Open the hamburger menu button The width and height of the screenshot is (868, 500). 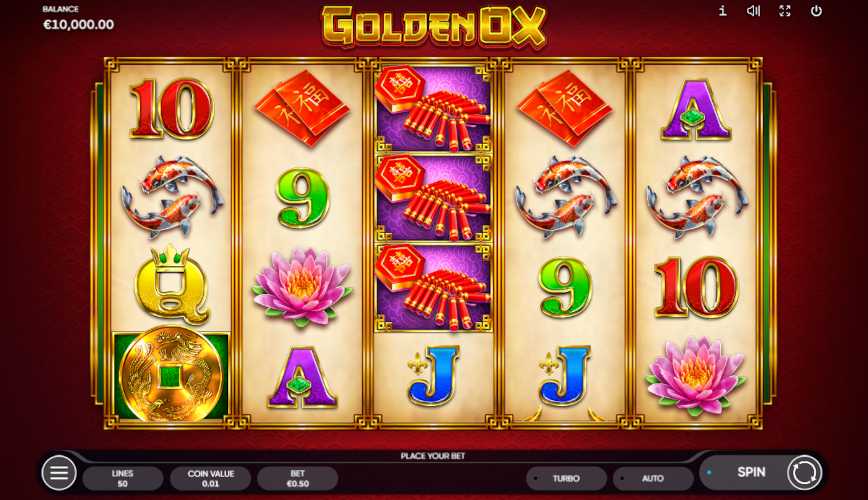[x=59, y=472]
